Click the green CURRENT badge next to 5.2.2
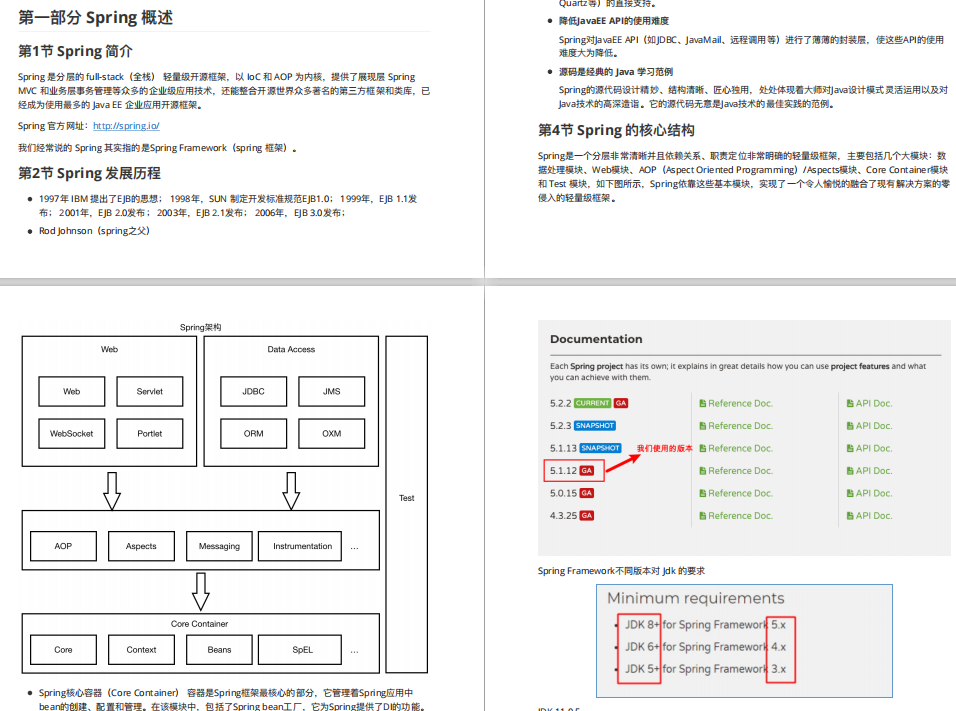The width and height of the screenshot is (956, 711). pyautogui.click(x=592, y=403)
